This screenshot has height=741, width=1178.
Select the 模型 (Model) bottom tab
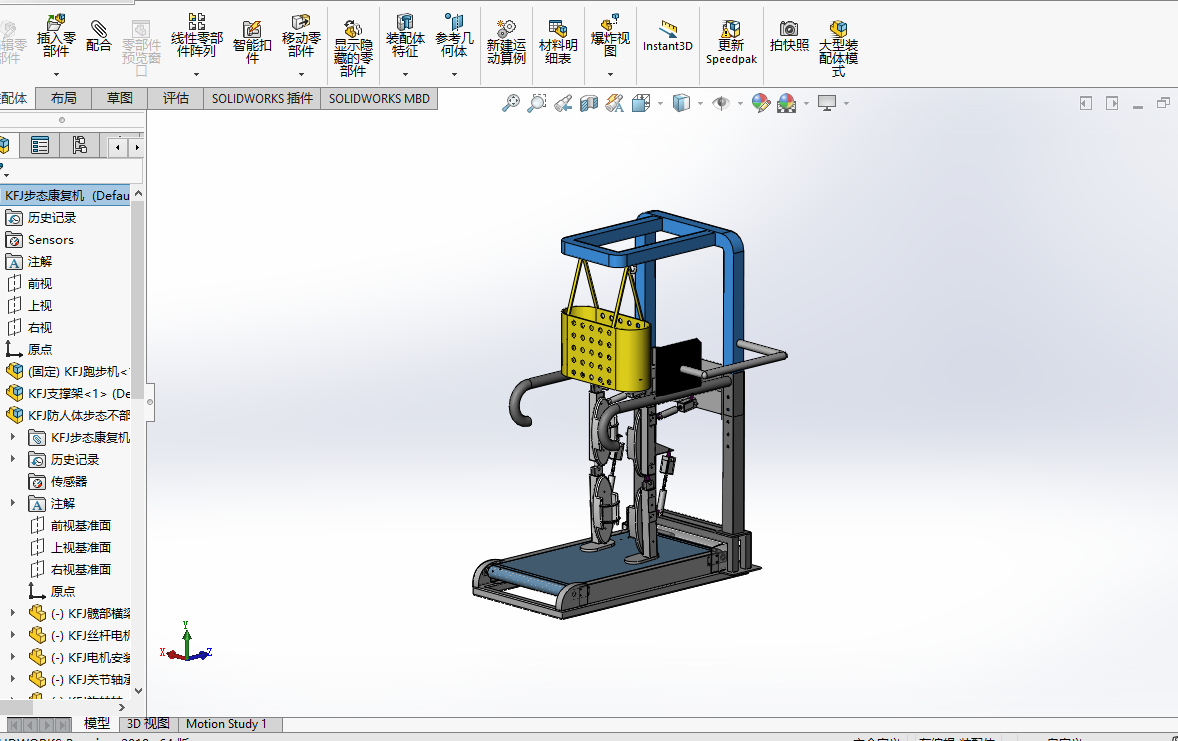click(97, 724)
